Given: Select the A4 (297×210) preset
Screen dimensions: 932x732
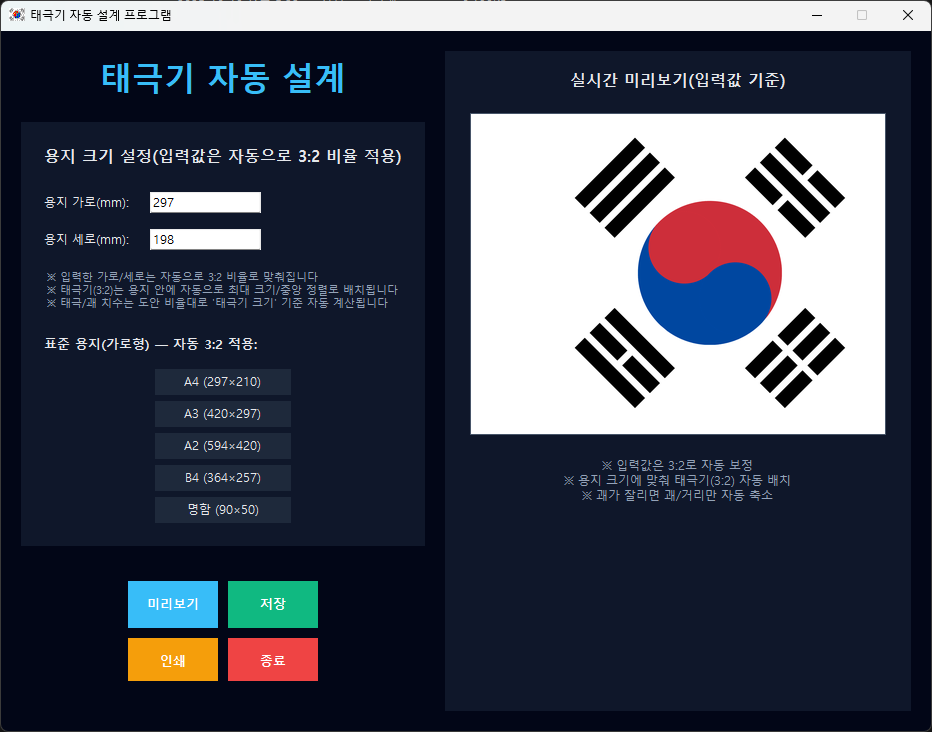Looking at the screenshot, I should (223, 382).
